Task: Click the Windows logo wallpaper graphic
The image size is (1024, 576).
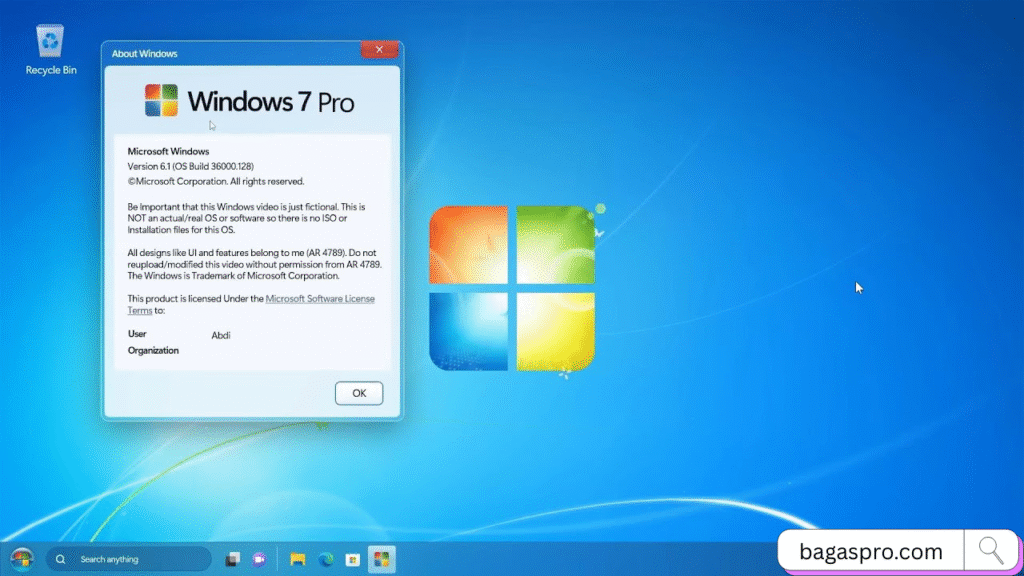Action: click(x=512, y=288)
